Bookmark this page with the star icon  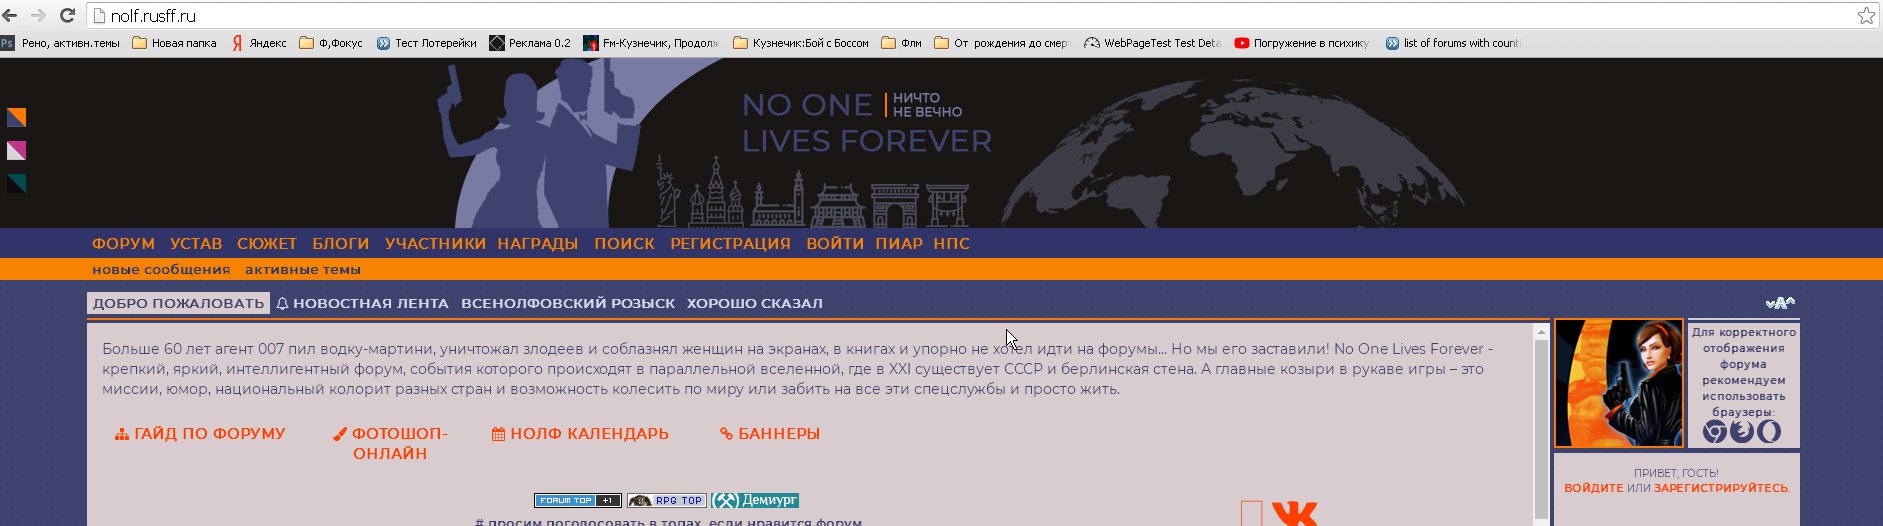[x=1866, y=15]
